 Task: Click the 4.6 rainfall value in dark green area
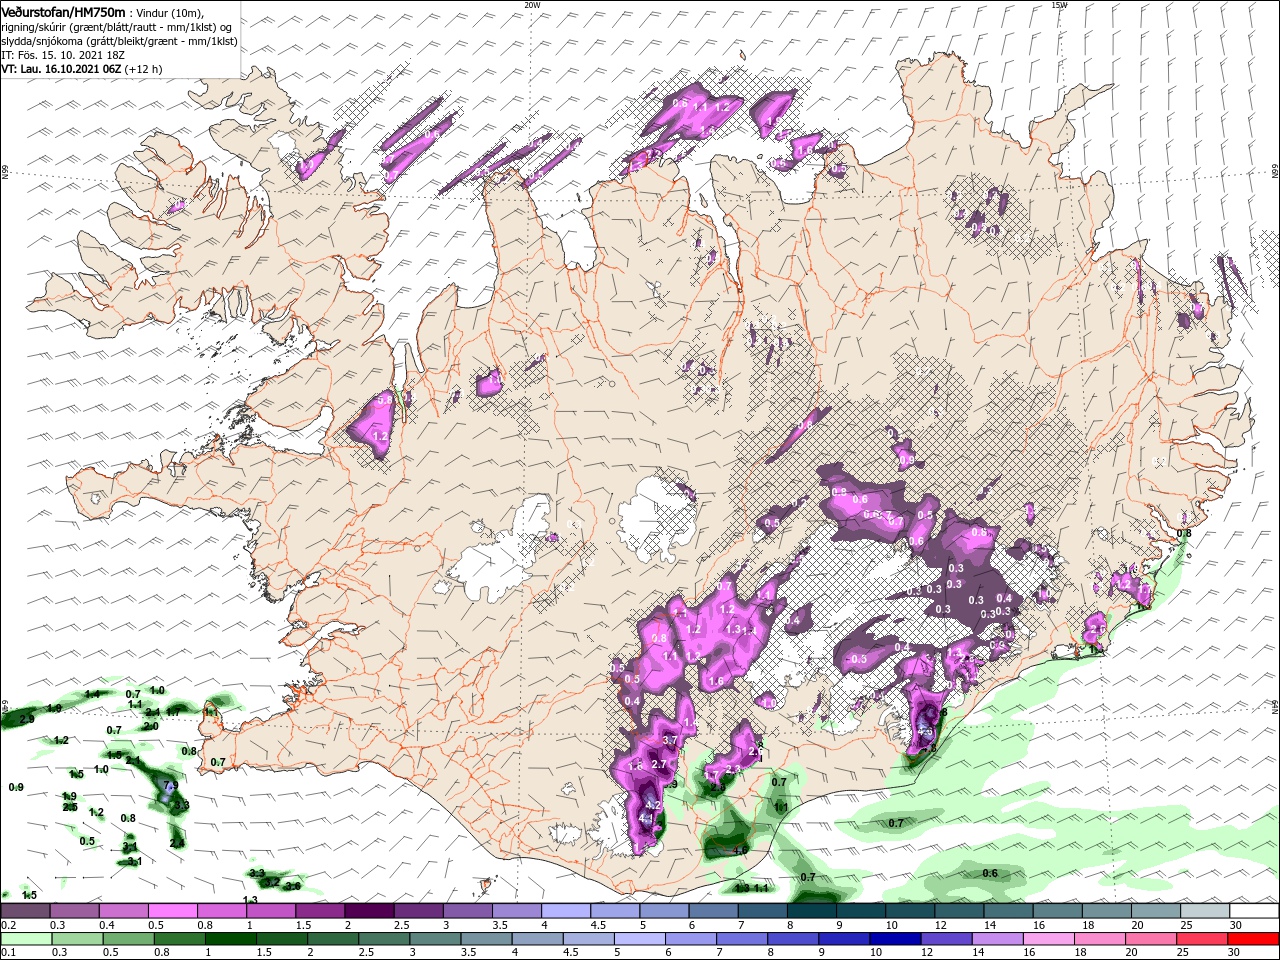[741, 851]
